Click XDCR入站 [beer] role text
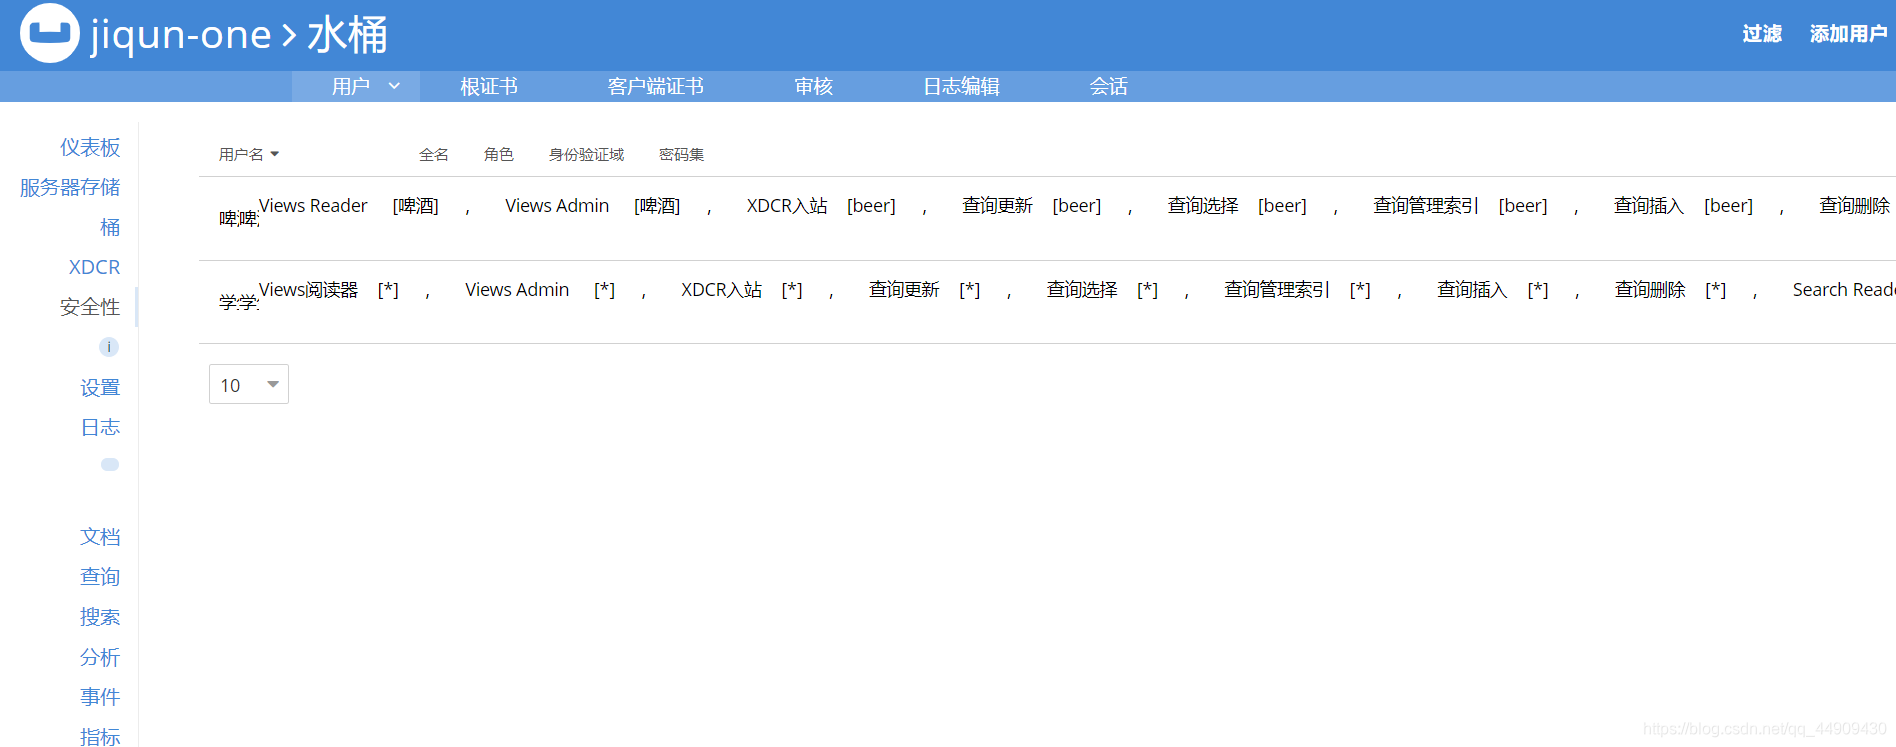The image size is (1896, 747). tap(821, 205)
